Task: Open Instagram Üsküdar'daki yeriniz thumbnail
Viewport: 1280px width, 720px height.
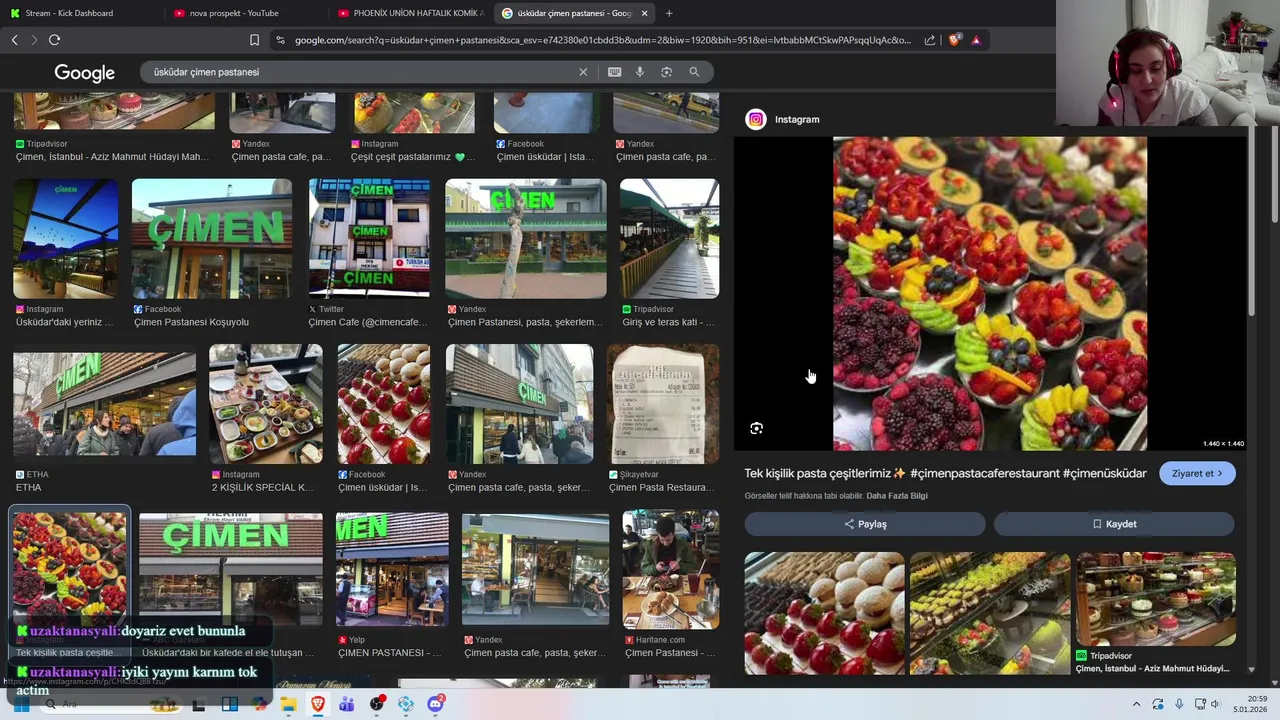Action: 65,239
